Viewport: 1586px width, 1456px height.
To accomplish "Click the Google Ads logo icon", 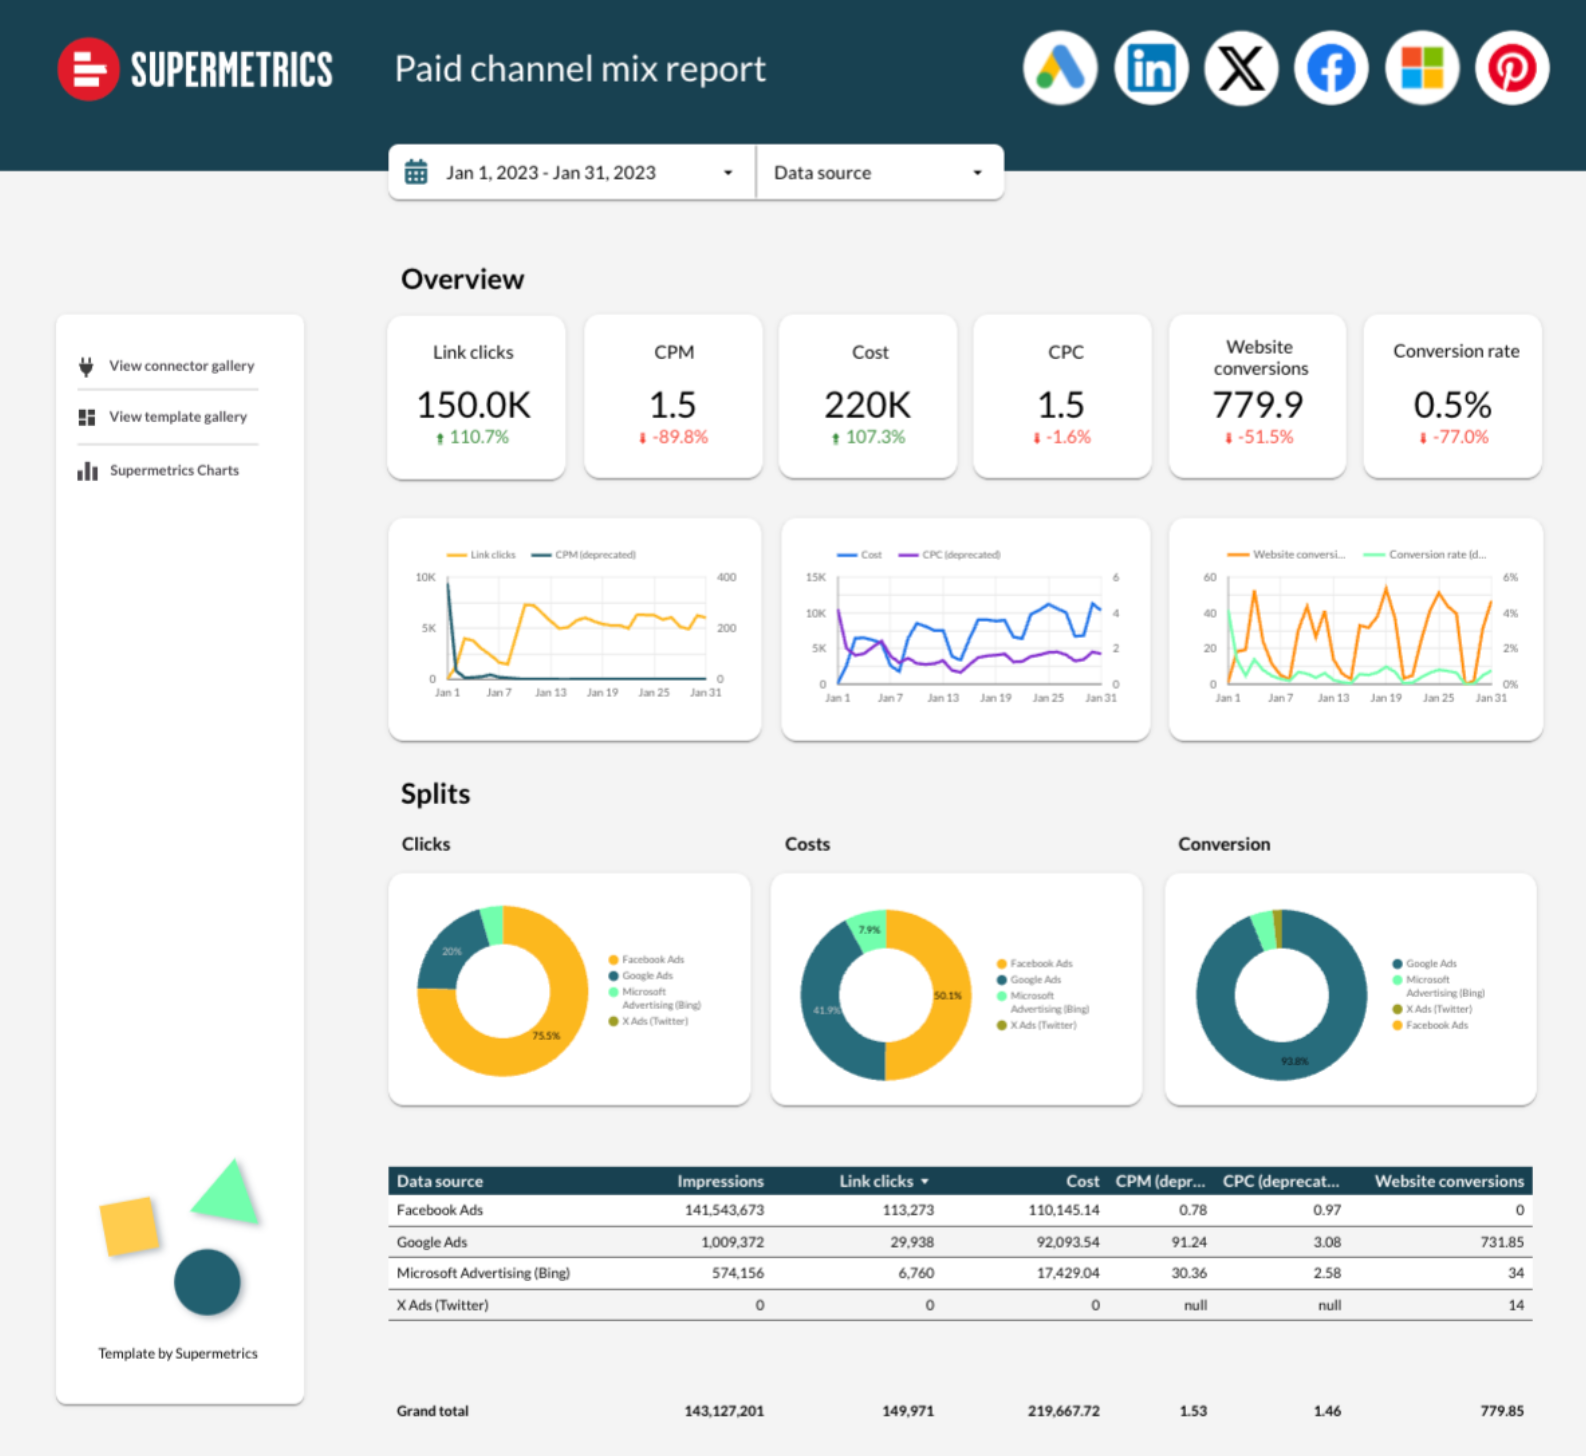I will click(1060, 69).
